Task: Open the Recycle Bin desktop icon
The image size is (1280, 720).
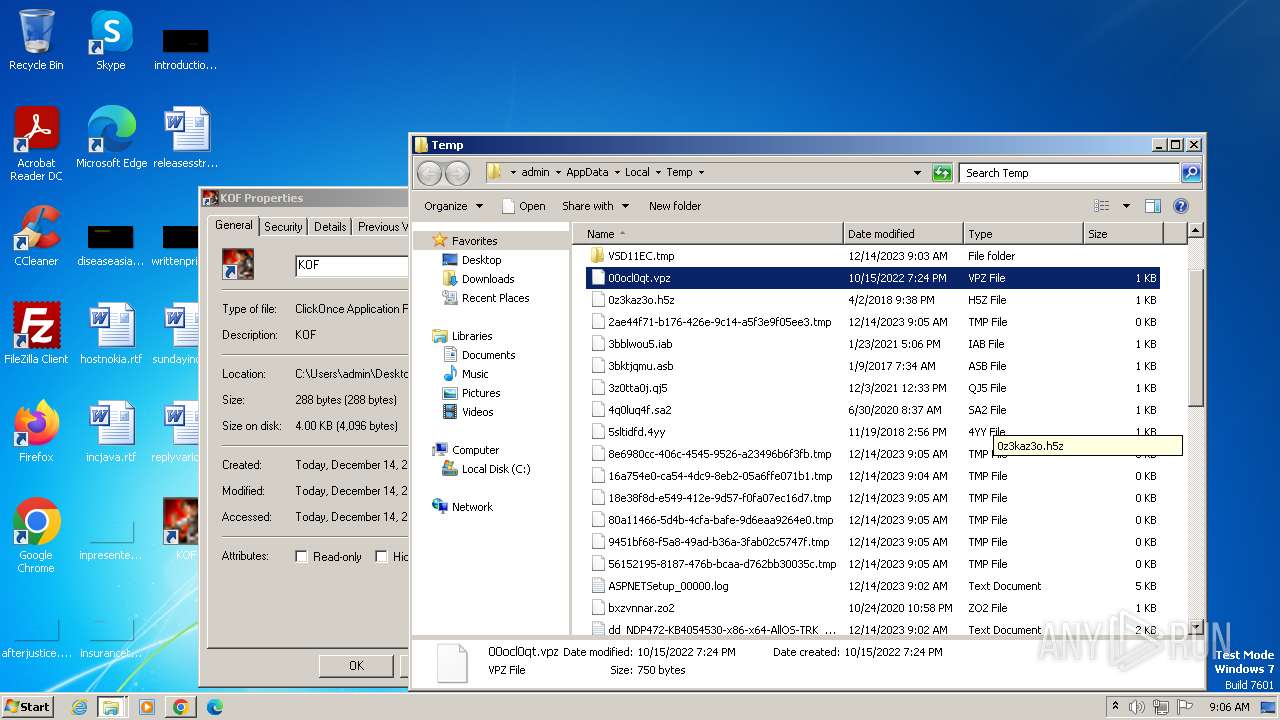Action: pos(36,40)
